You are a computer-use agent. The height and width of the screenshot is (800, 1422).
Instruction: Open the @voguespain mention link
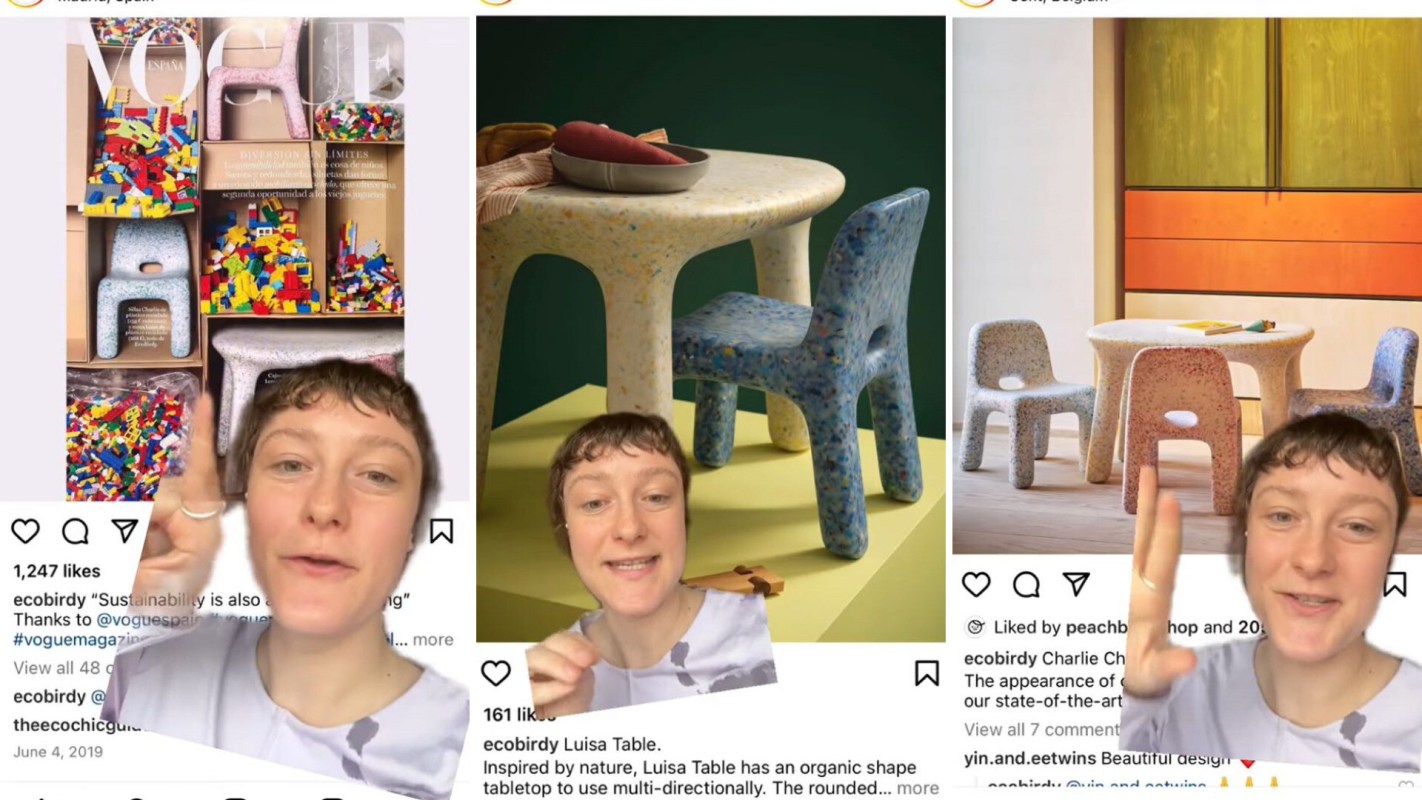[x=152, y=620]
